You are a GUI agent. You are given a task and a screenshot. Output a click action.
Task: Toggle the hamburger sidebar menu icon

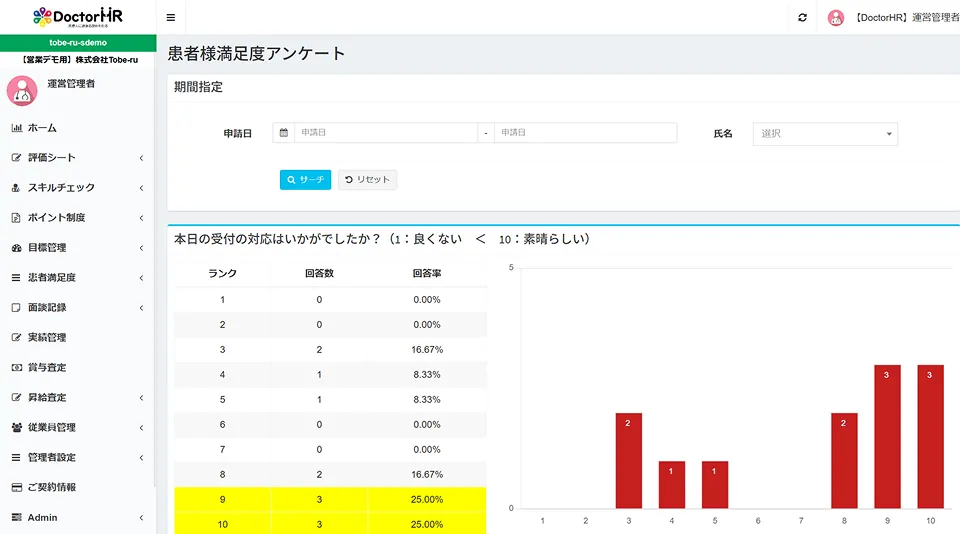171,18
